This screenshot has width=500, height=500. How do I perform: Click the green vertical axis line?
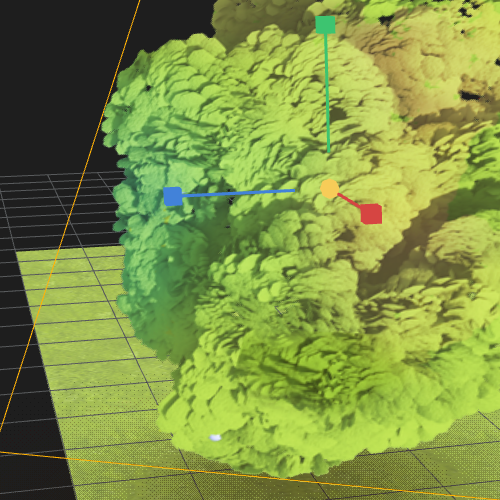(x=327, y=93)
